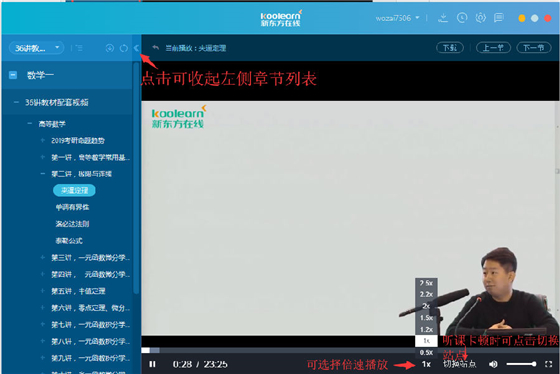
Task: Collapse the 高等数学 tree node
Action: pyautogui.click(x=30, y=124)
